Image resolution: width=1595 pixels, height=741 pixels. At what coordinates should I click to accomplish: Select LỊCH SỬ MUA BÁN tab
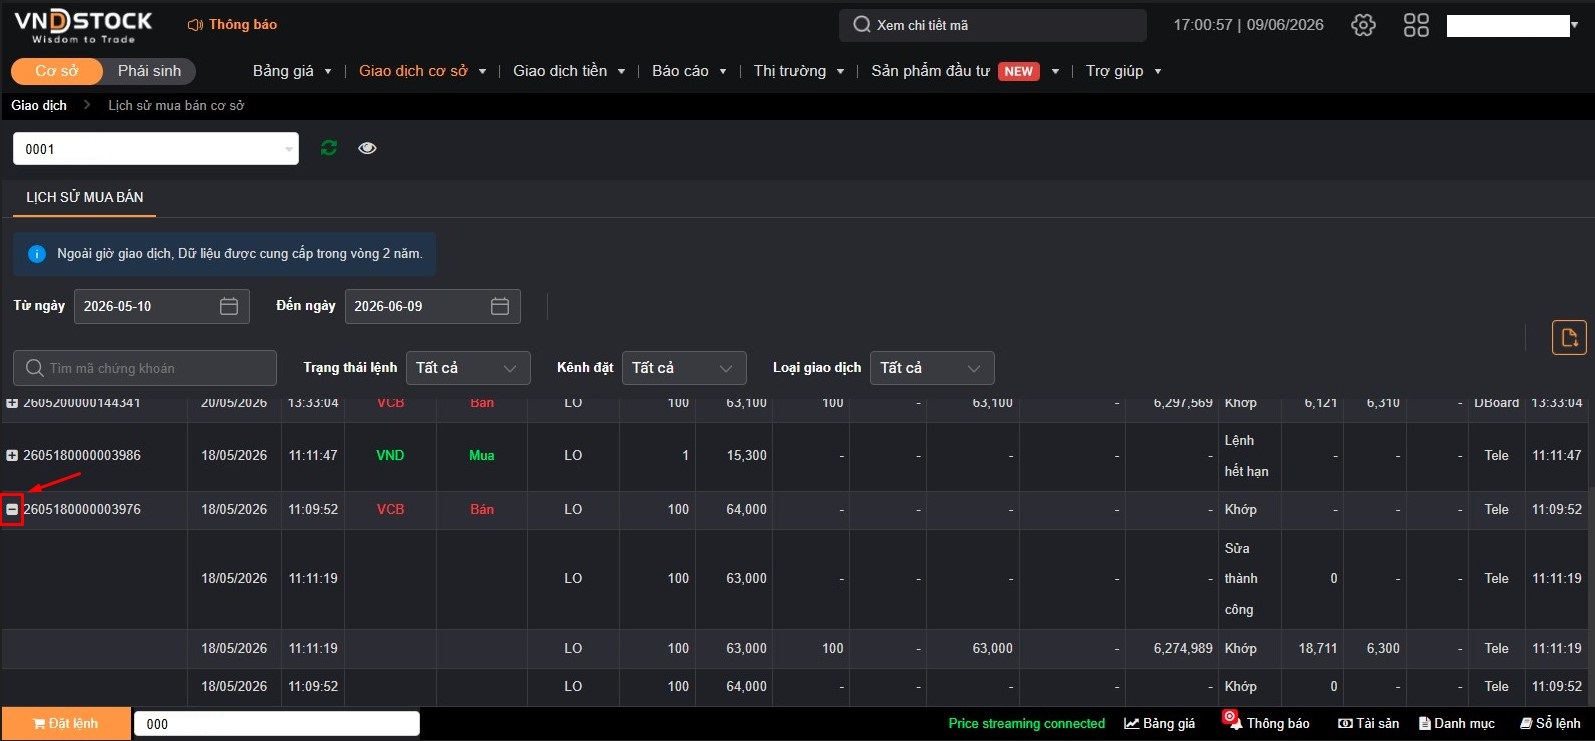(85, 197)
